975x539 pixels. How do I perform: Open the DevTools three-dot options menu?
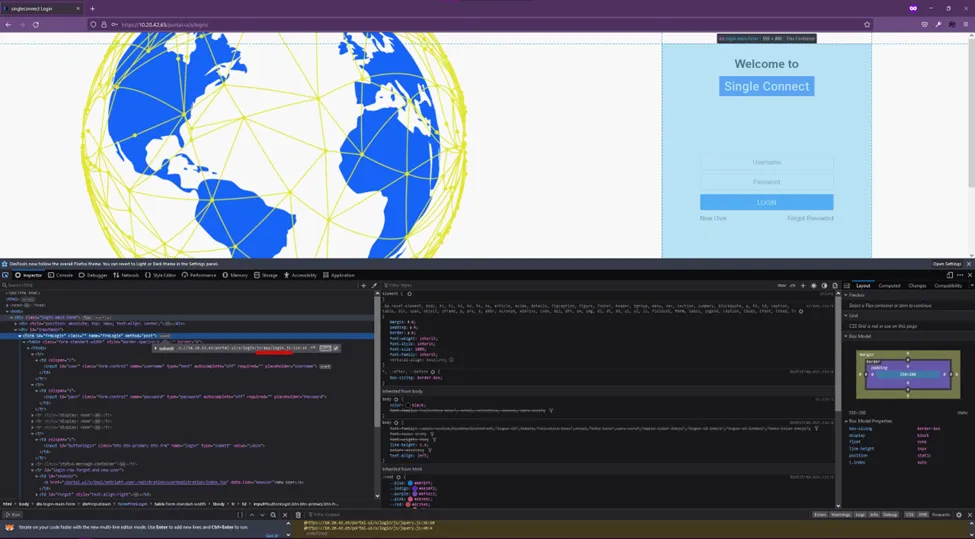click(x=959, y=275)
